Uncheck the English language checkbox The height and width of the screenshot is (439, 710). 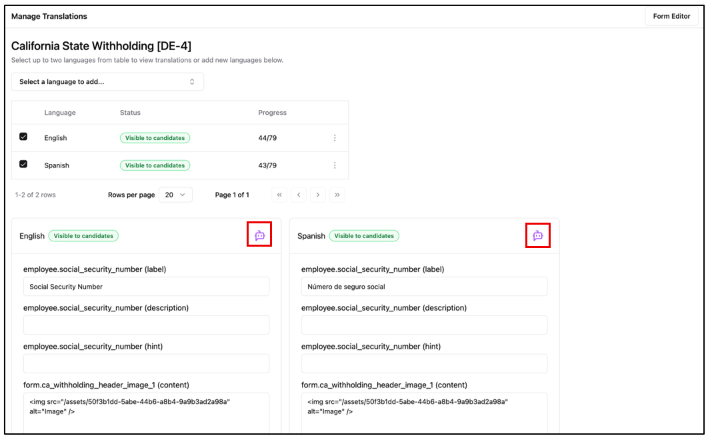23,136
